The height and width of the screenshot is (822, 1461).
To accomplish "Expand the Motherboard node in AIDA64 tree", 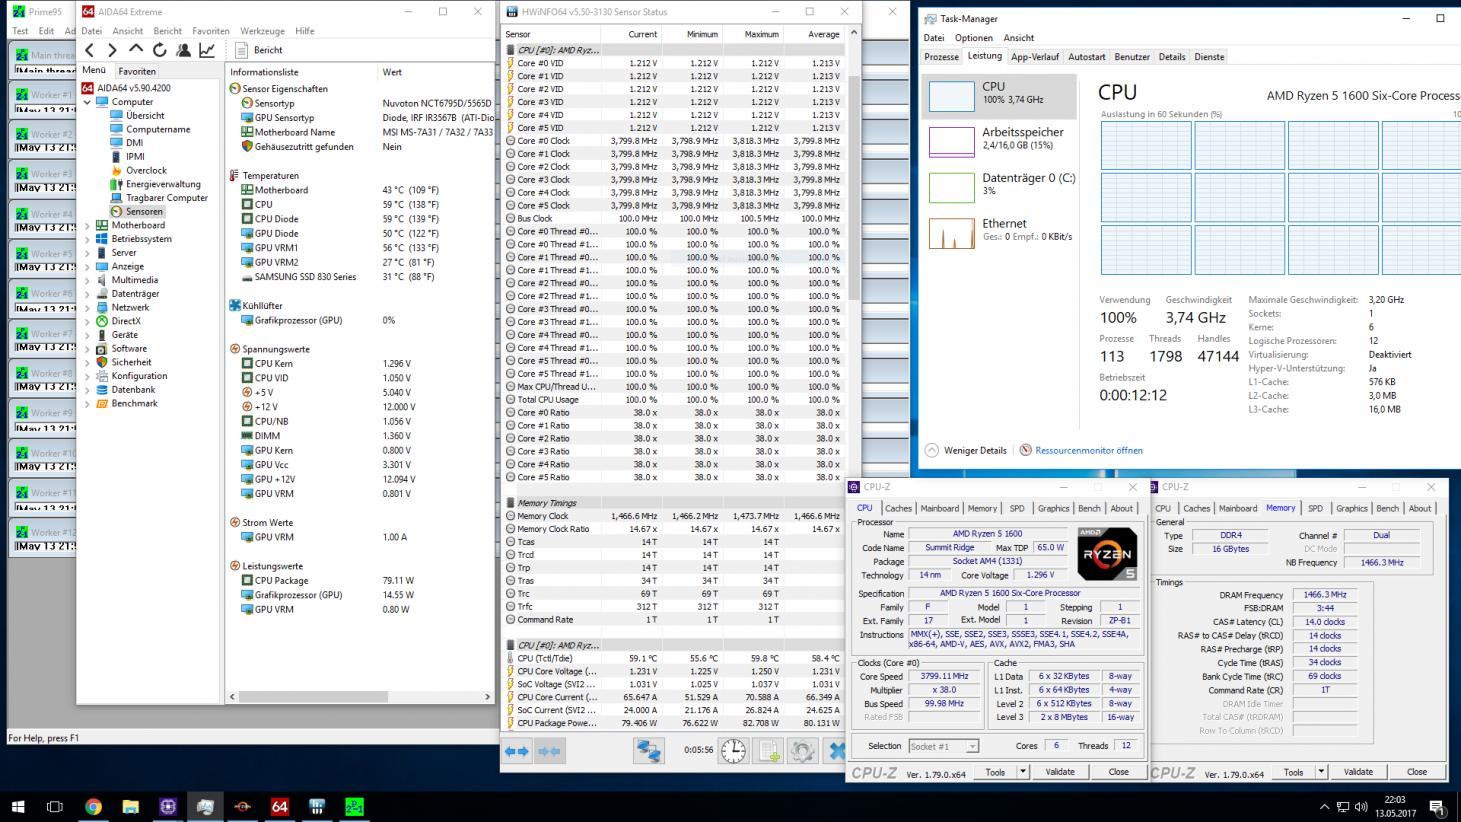I will pos(87,225).
